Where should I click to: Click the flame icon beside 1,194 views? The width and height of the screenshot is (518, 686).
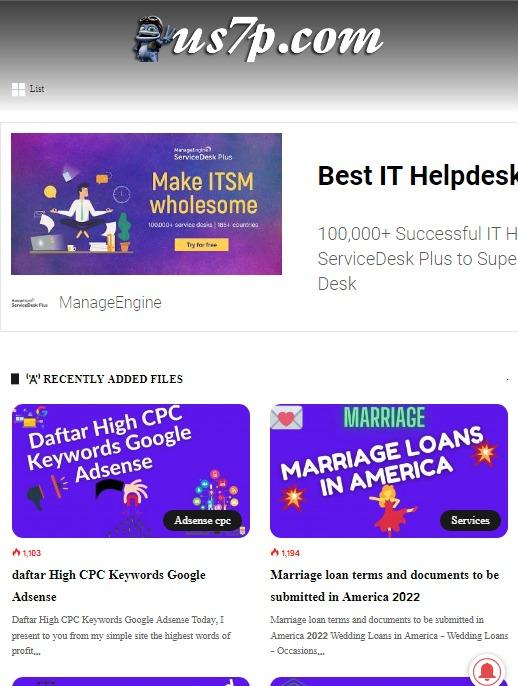click(x=275, y=553)
